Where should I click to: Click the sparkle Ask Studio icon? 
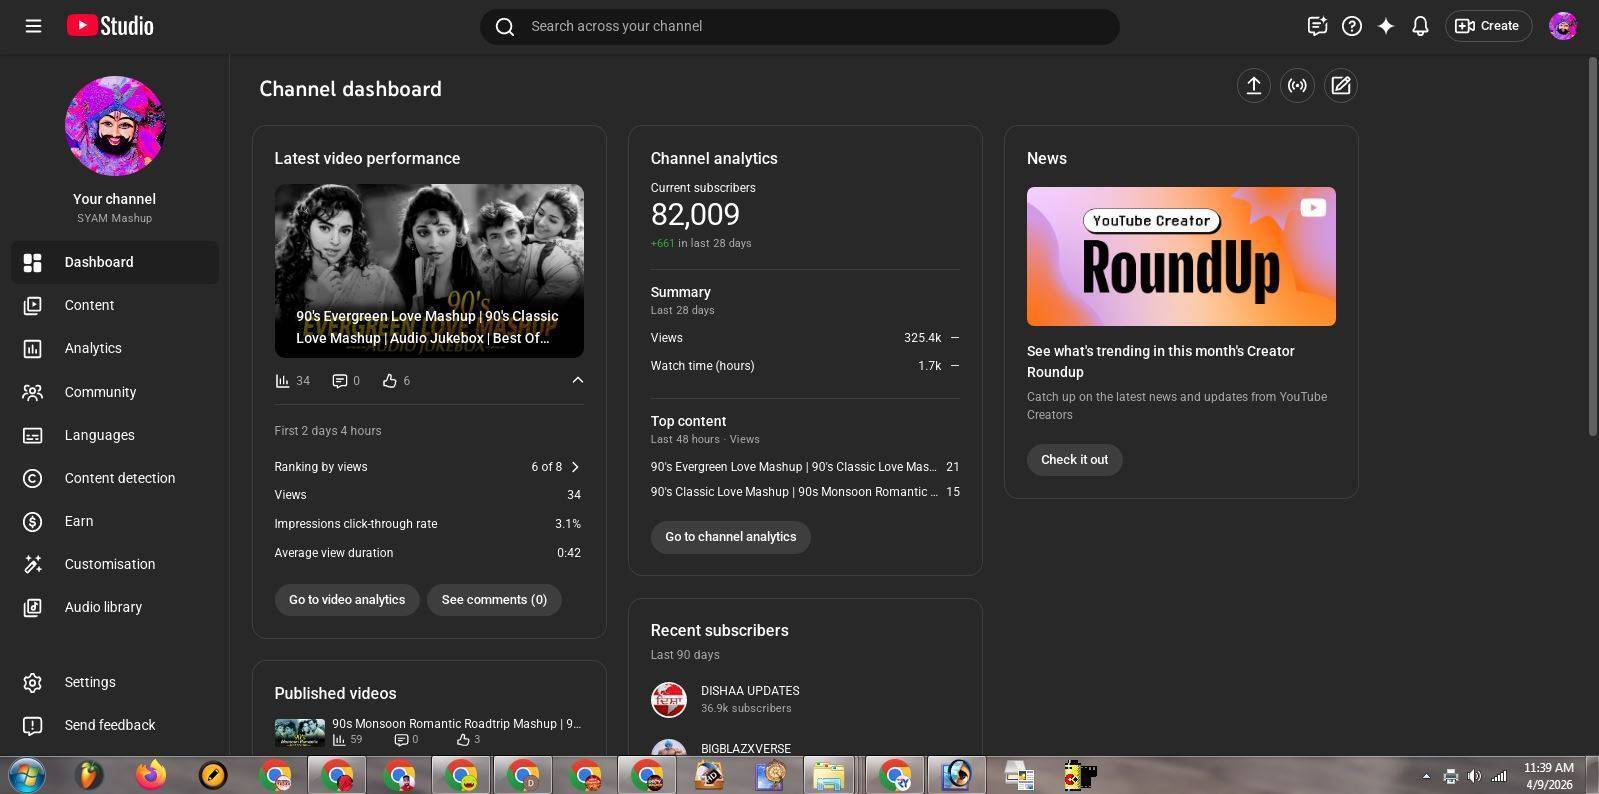1386,26
